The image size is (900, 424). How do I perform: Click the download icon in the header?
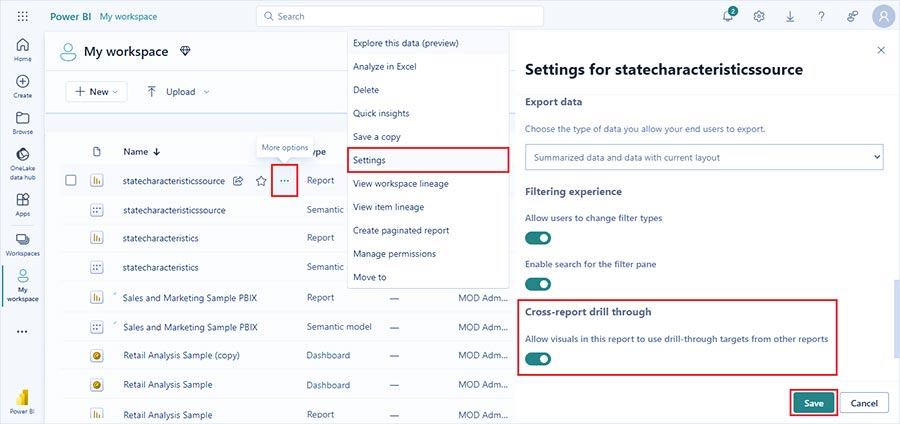click(790, 17)
